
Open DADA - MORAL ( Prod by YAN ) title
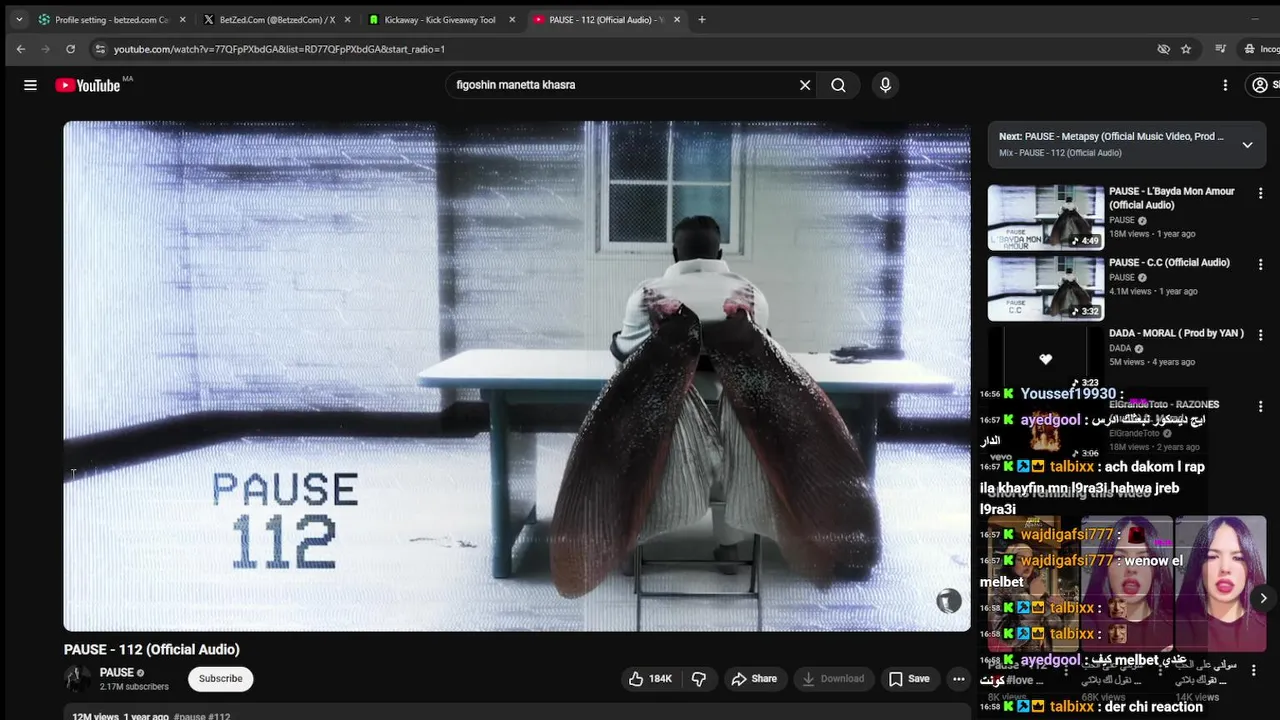[1176, 334]
